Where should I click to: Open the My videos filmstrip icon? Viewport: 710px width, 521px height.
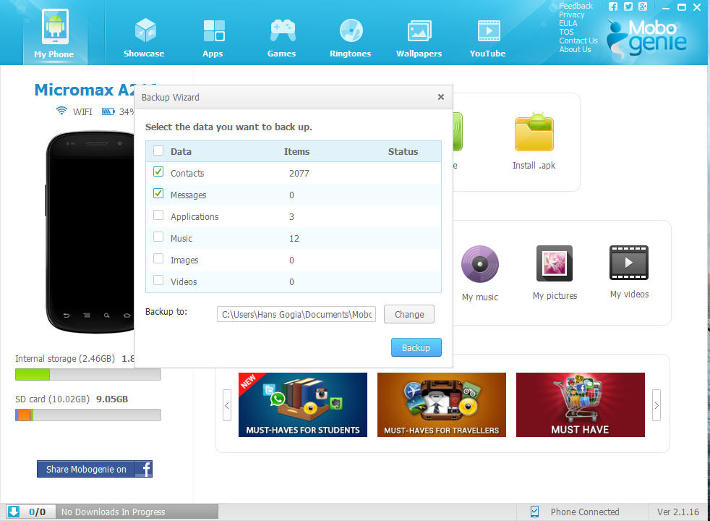coord(629,263)
